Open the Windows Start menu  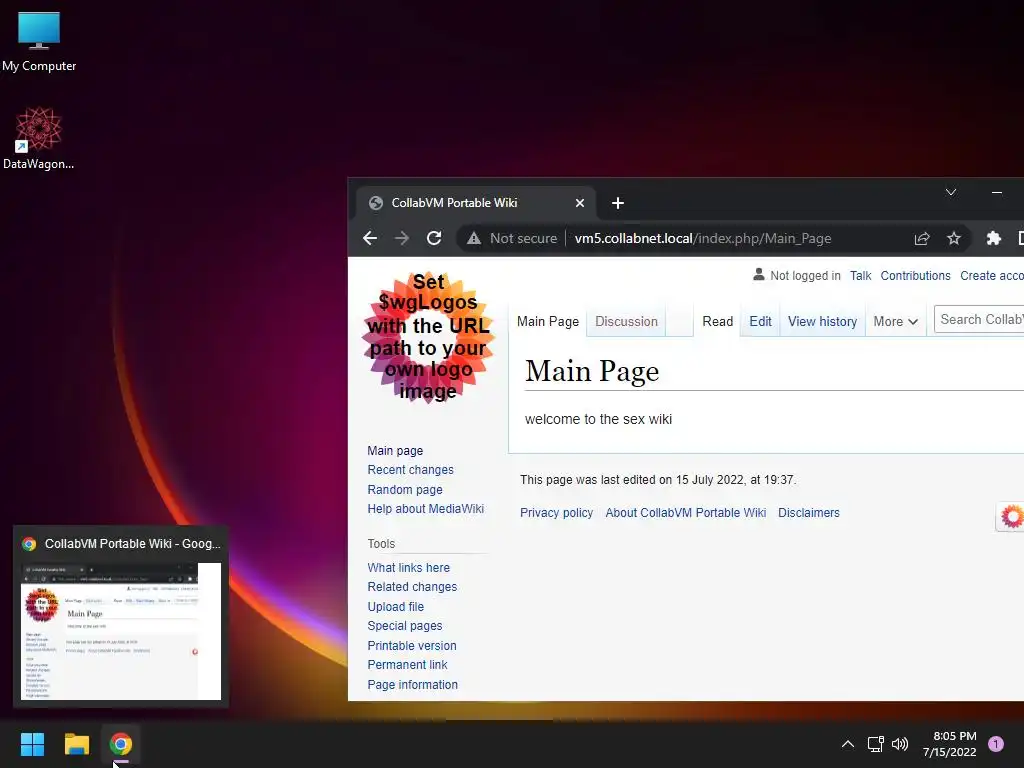(32, 744)
